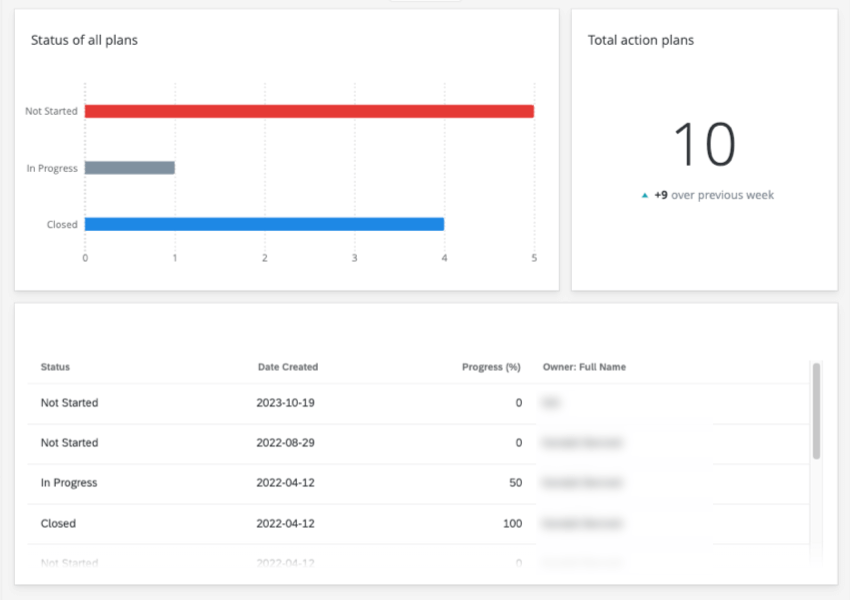Click the gray In Progress bar

coord(130,167)
